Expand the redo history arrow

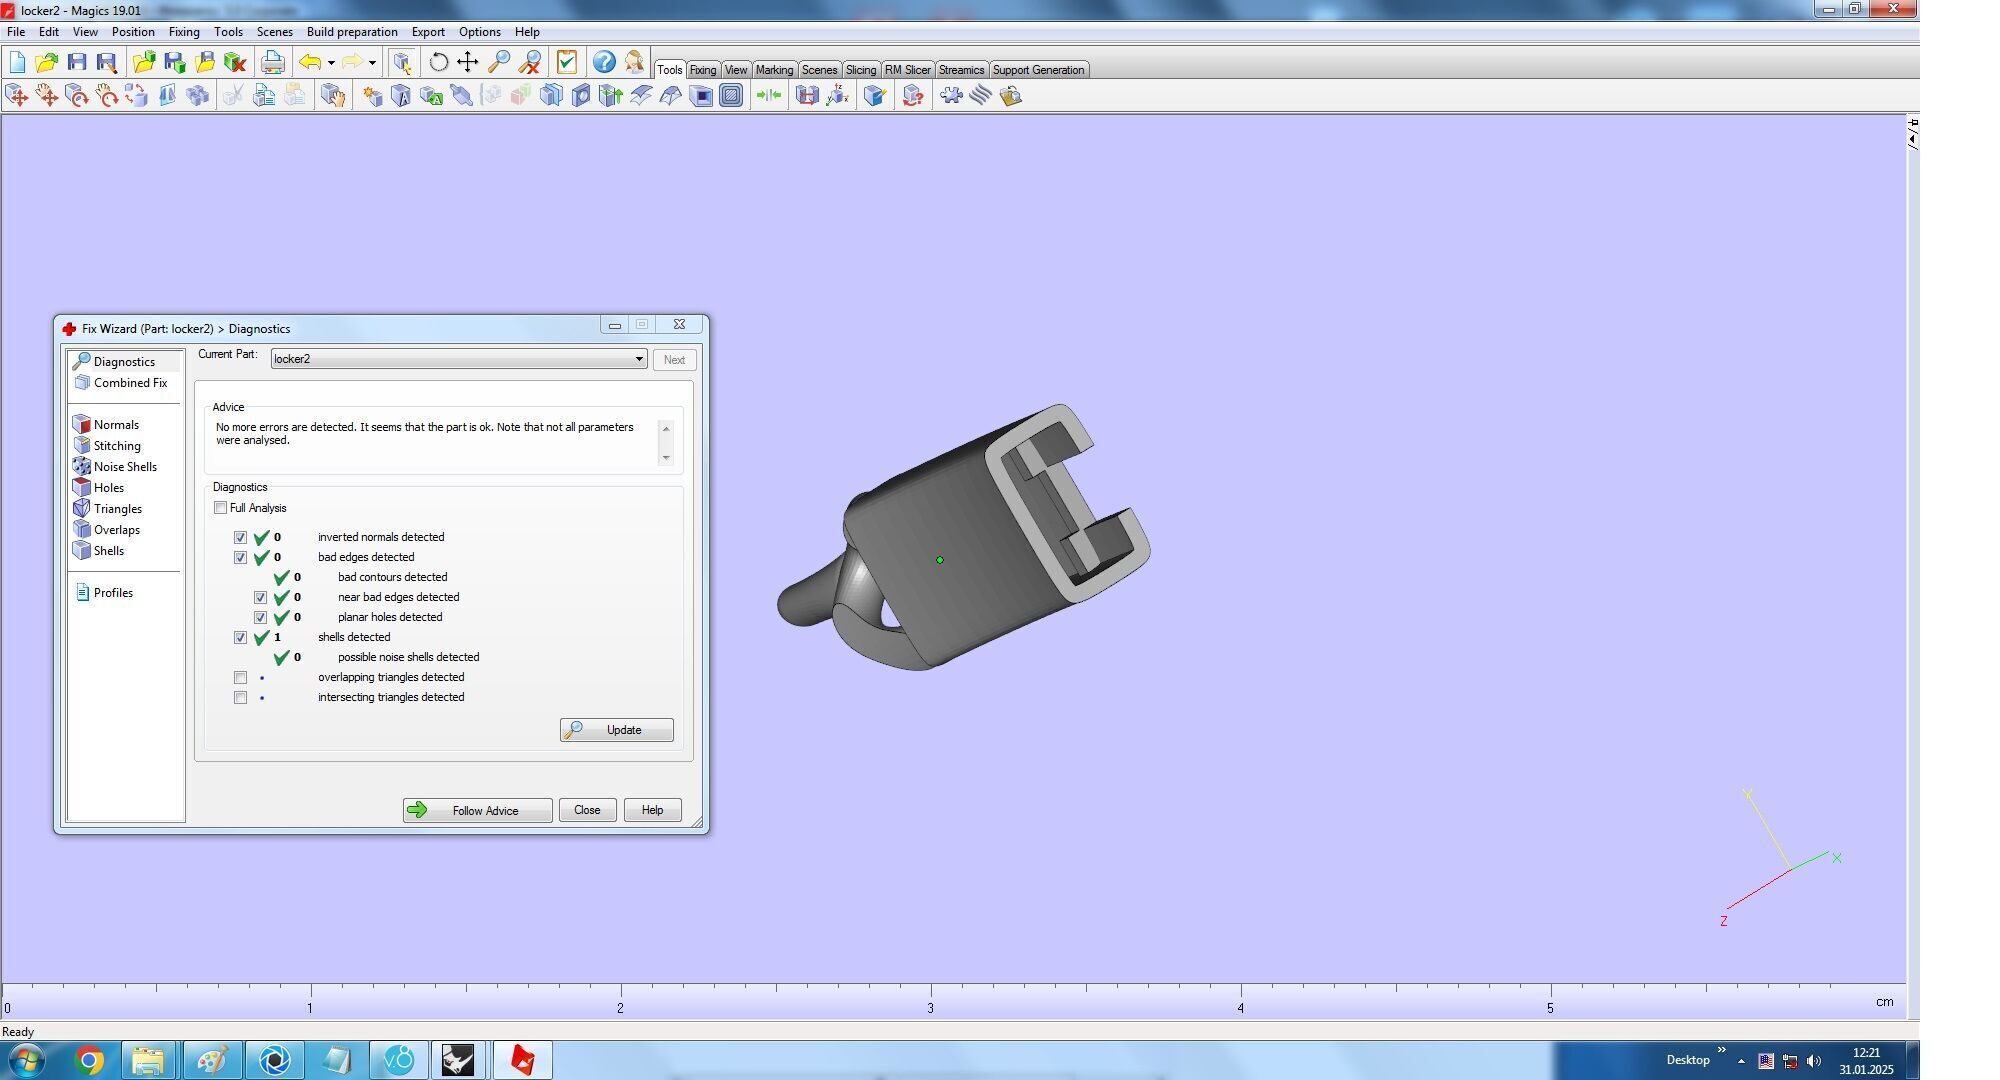click(x=372, y=63)
